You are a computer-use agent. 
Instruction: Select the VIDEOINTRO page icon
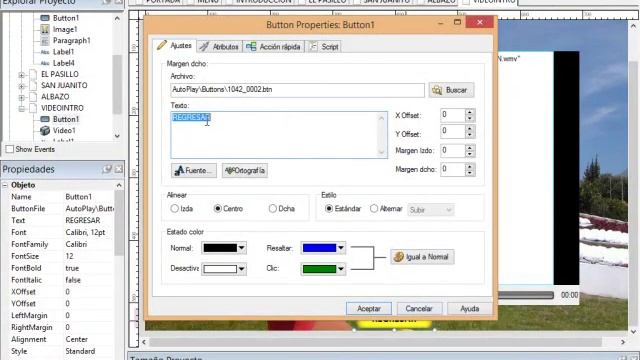tap(33, 108)
